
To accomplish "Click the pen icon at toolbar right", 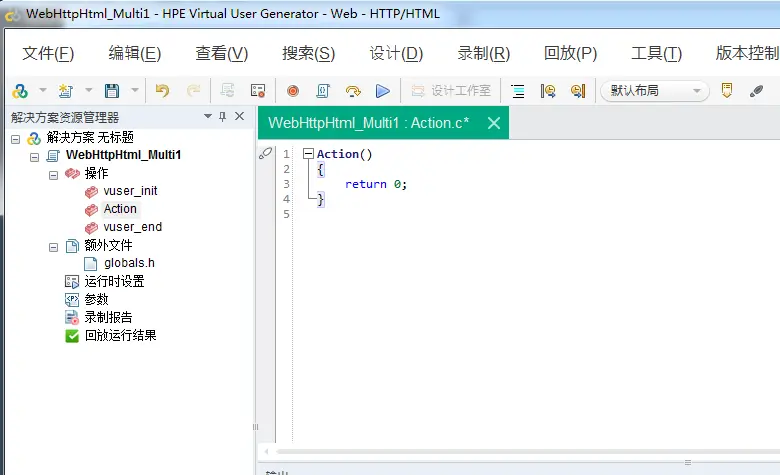I will tap(756, 91).
